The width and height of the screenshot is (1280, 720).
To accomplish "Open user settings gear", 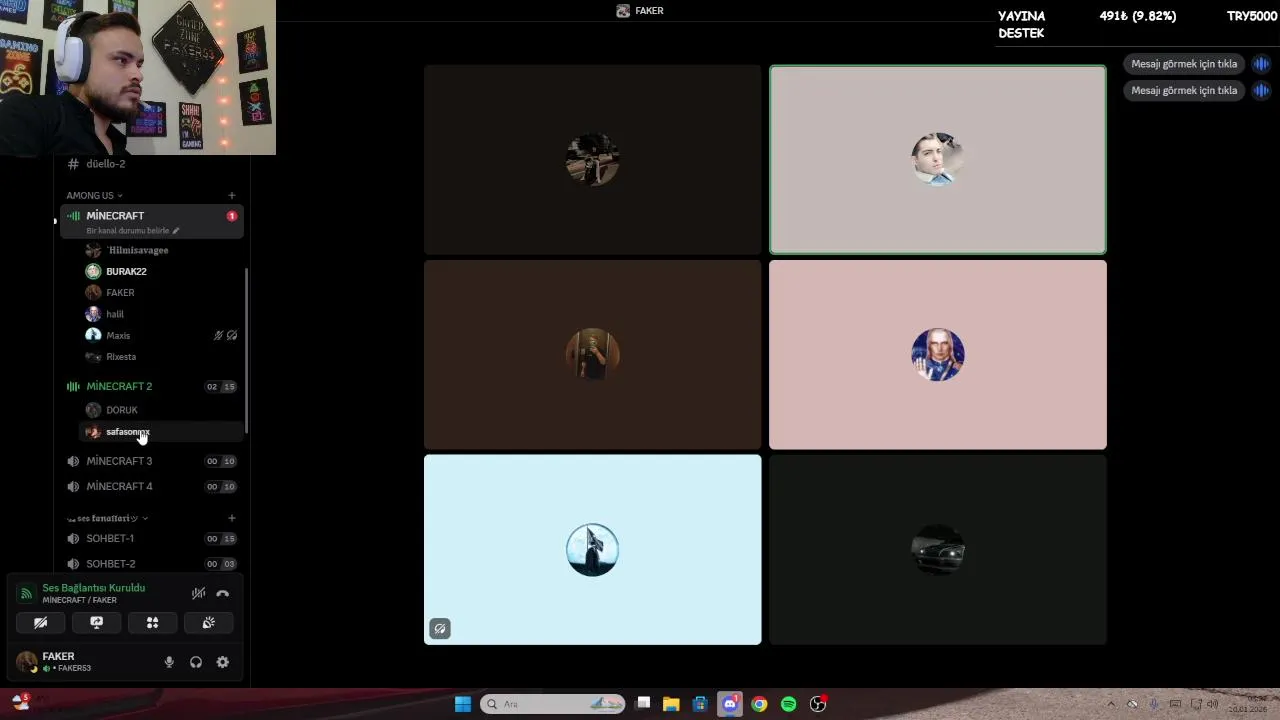I will point(223,662).
